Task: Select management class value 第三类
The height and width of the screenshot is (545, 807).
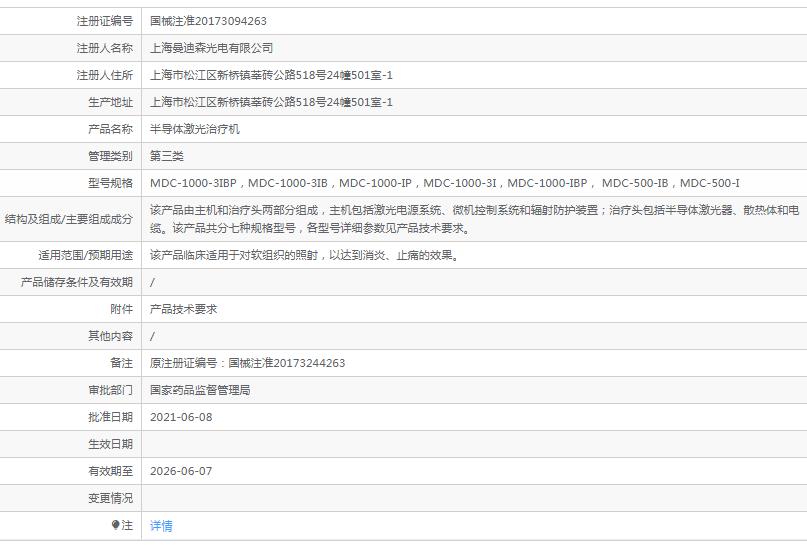Action: tap(167, 156)
